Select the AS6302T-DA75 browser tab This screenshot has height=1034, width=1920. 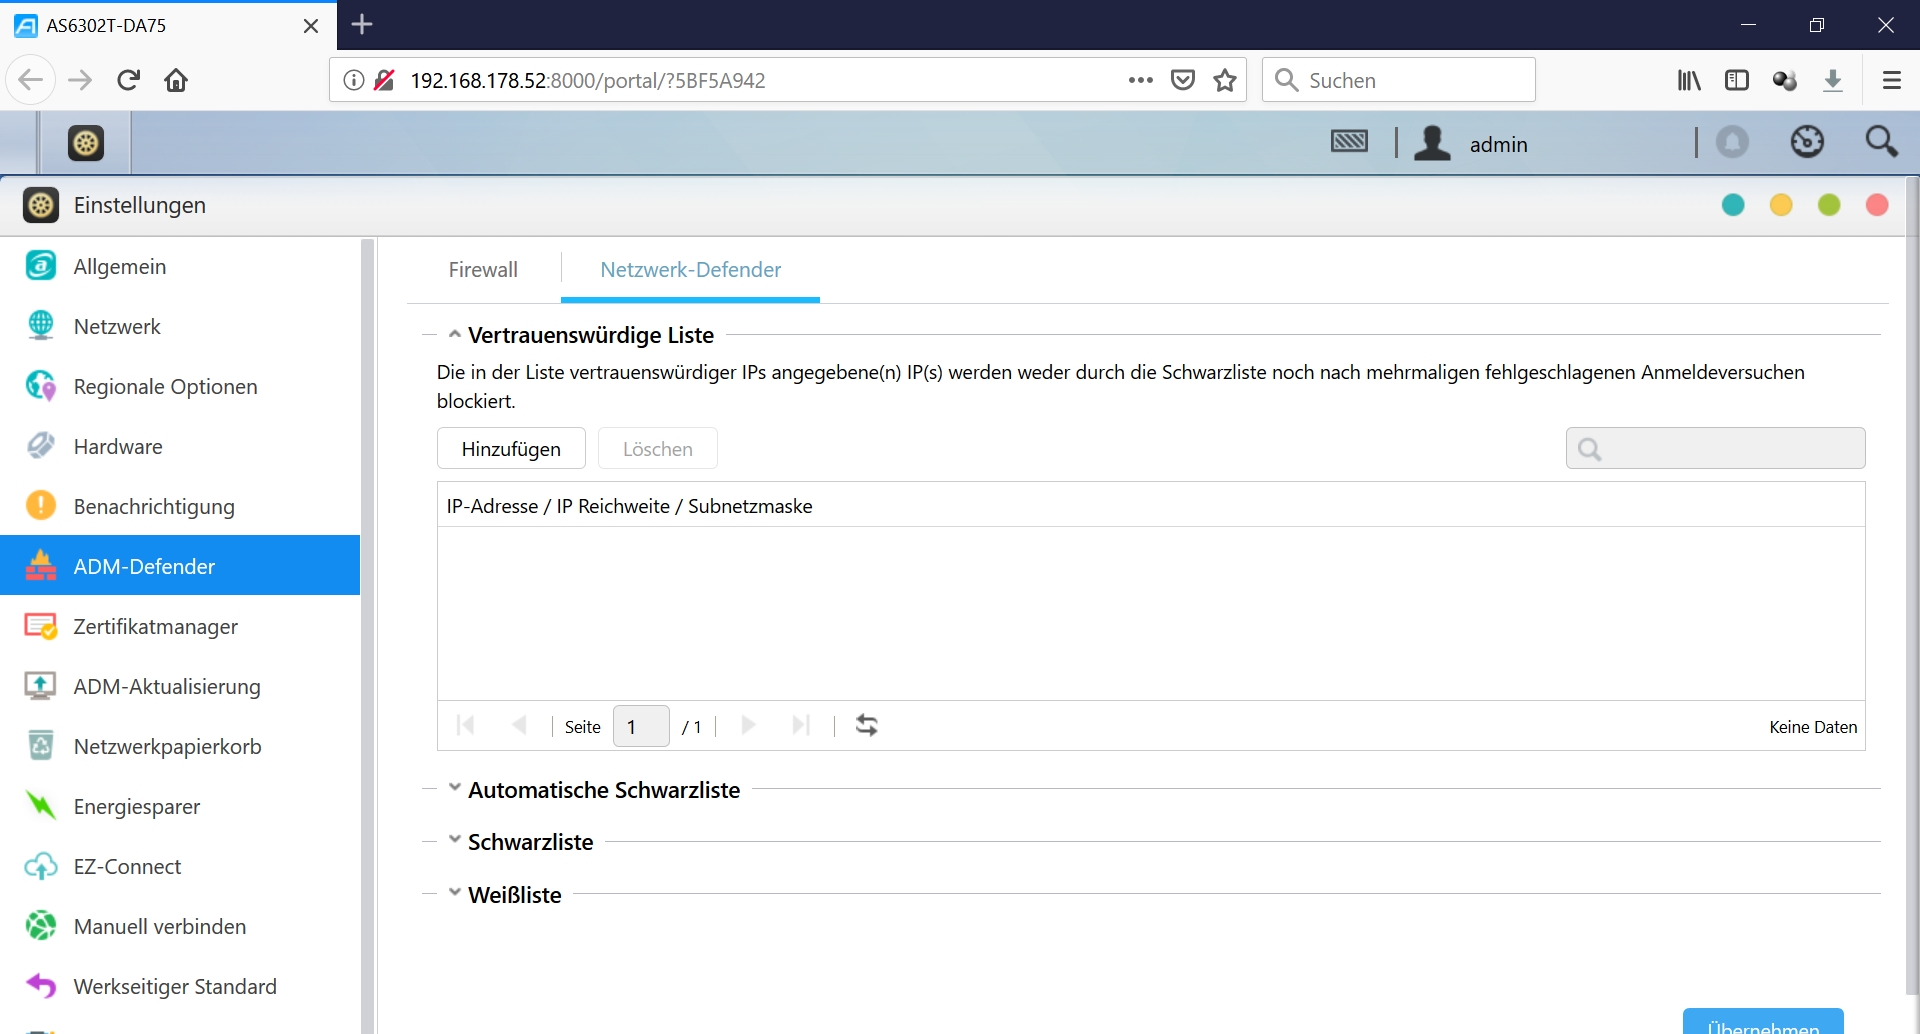(168, 25)
